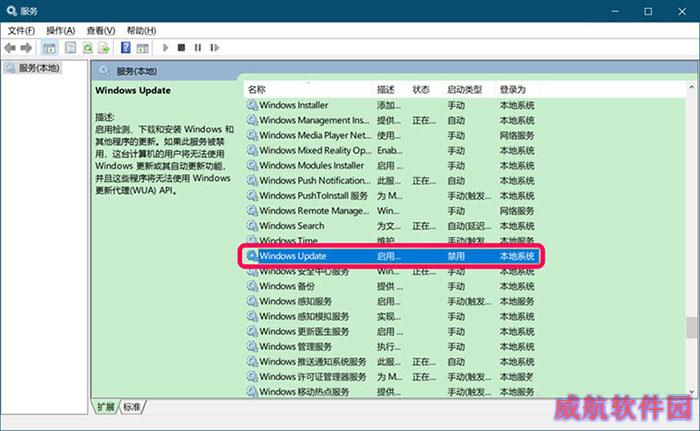Select the Windows 更新医生服务 row
This screenshot has height=431, width=700.
391,331
